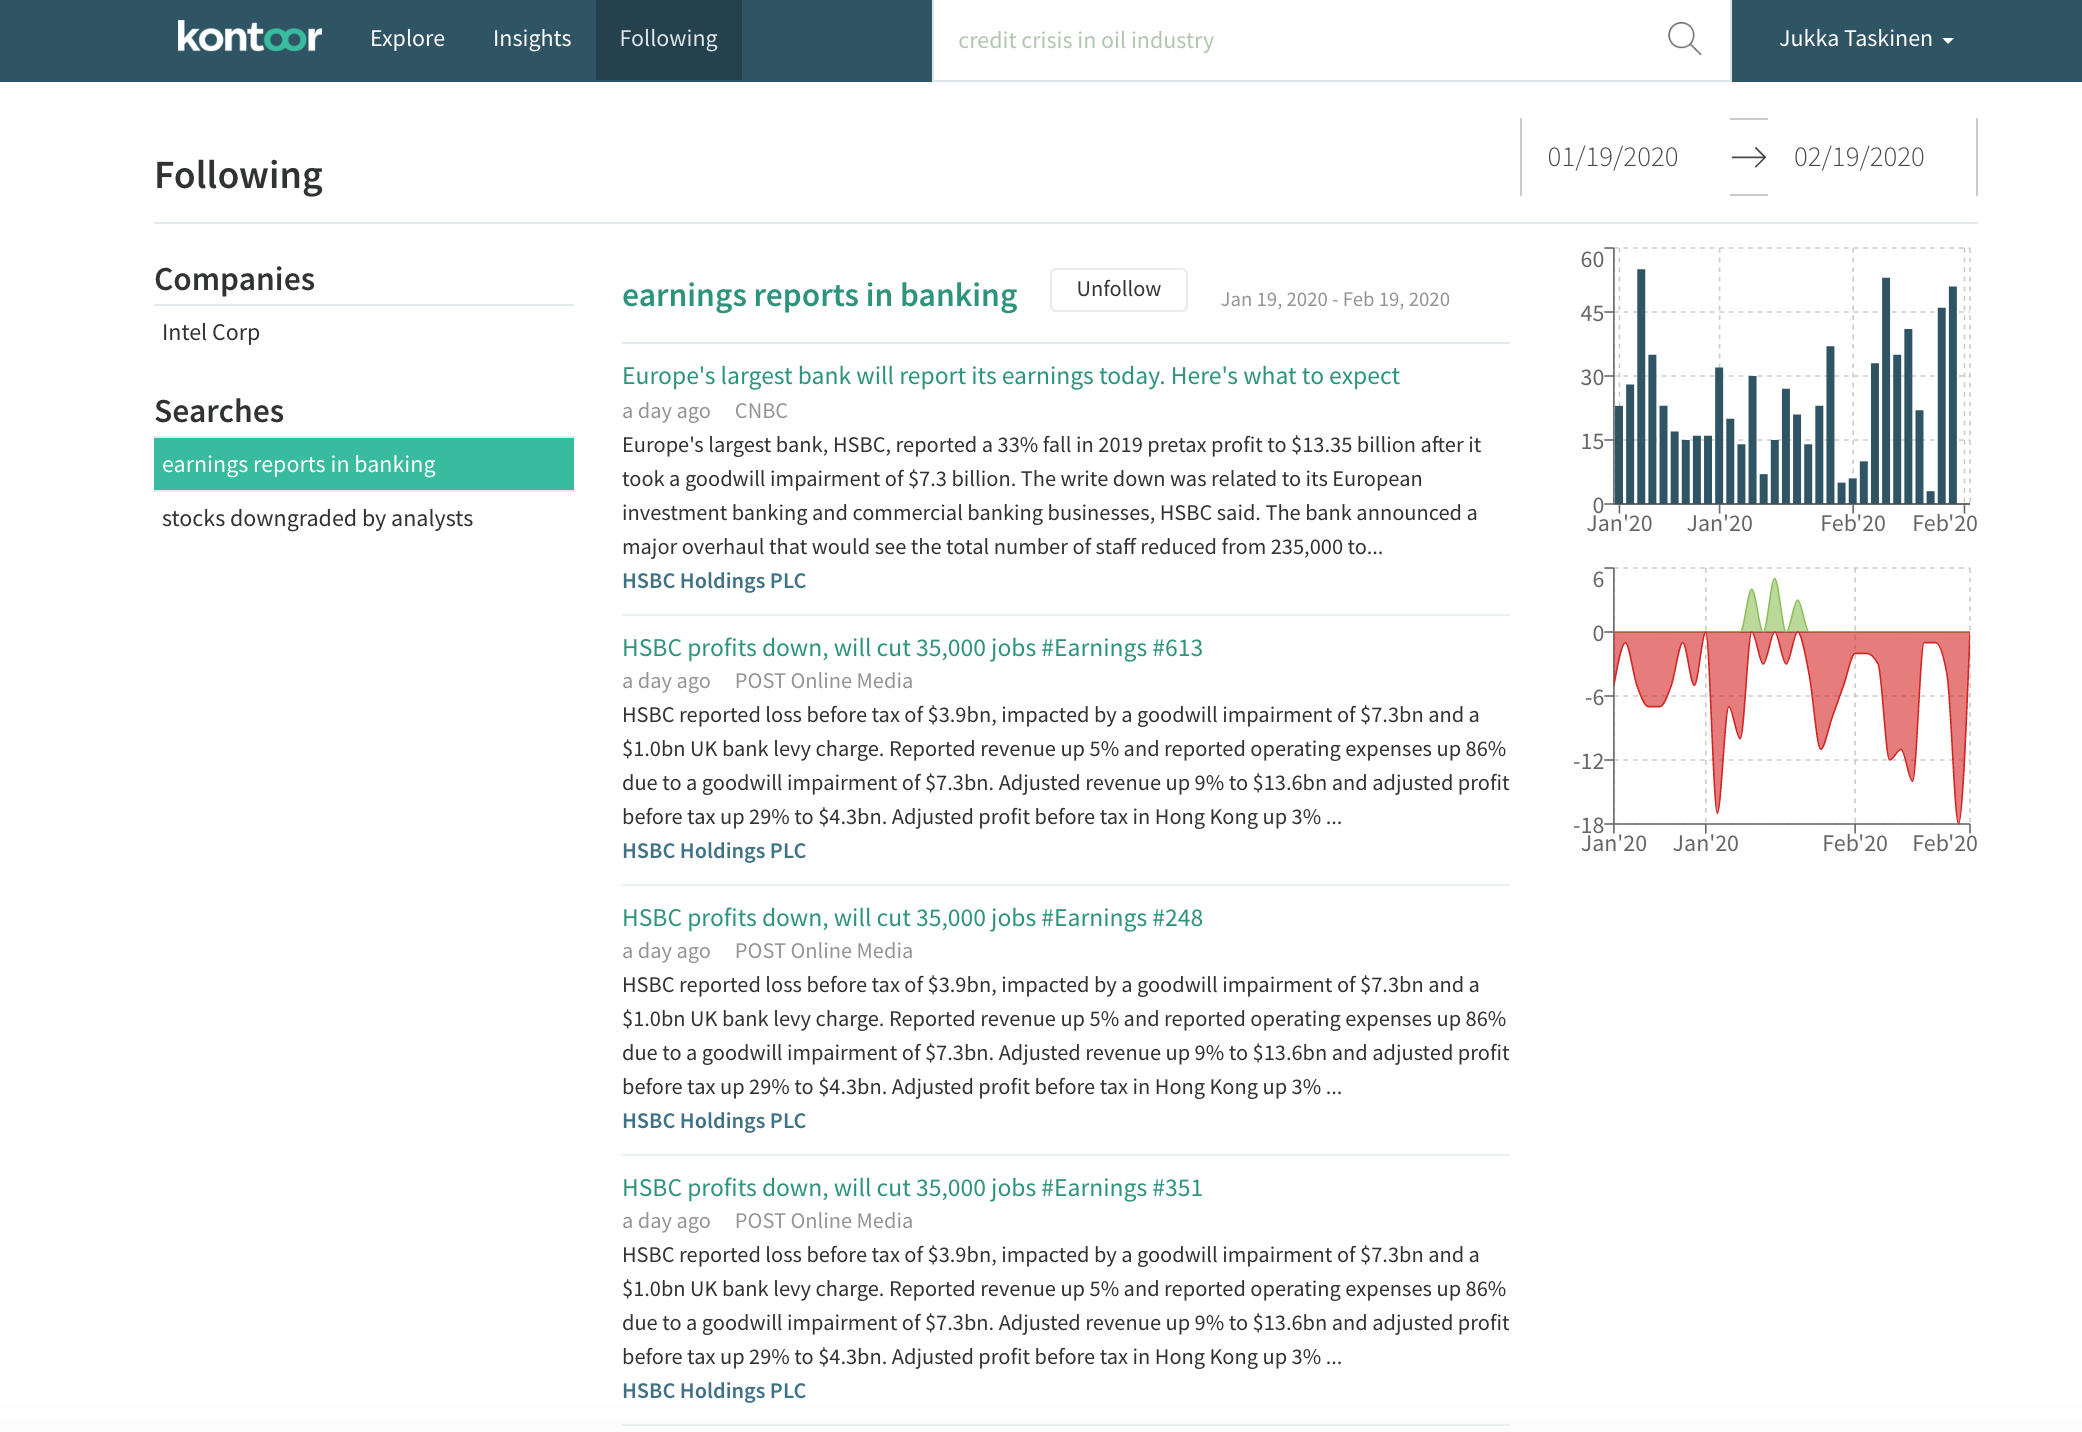Click the Companies section heading
The height and width of the screenshot is (1432, 2082).
pyautogui.click(x=234, y=279)
